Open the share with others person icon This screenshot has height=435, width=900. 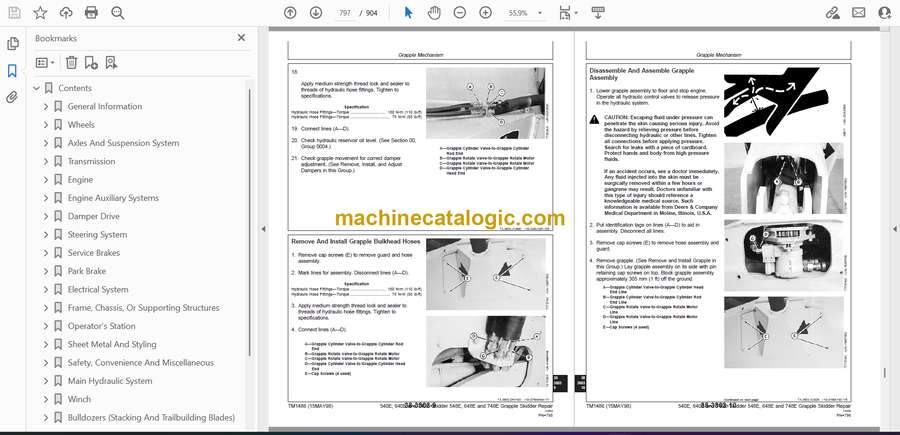(x=885, y=13)
